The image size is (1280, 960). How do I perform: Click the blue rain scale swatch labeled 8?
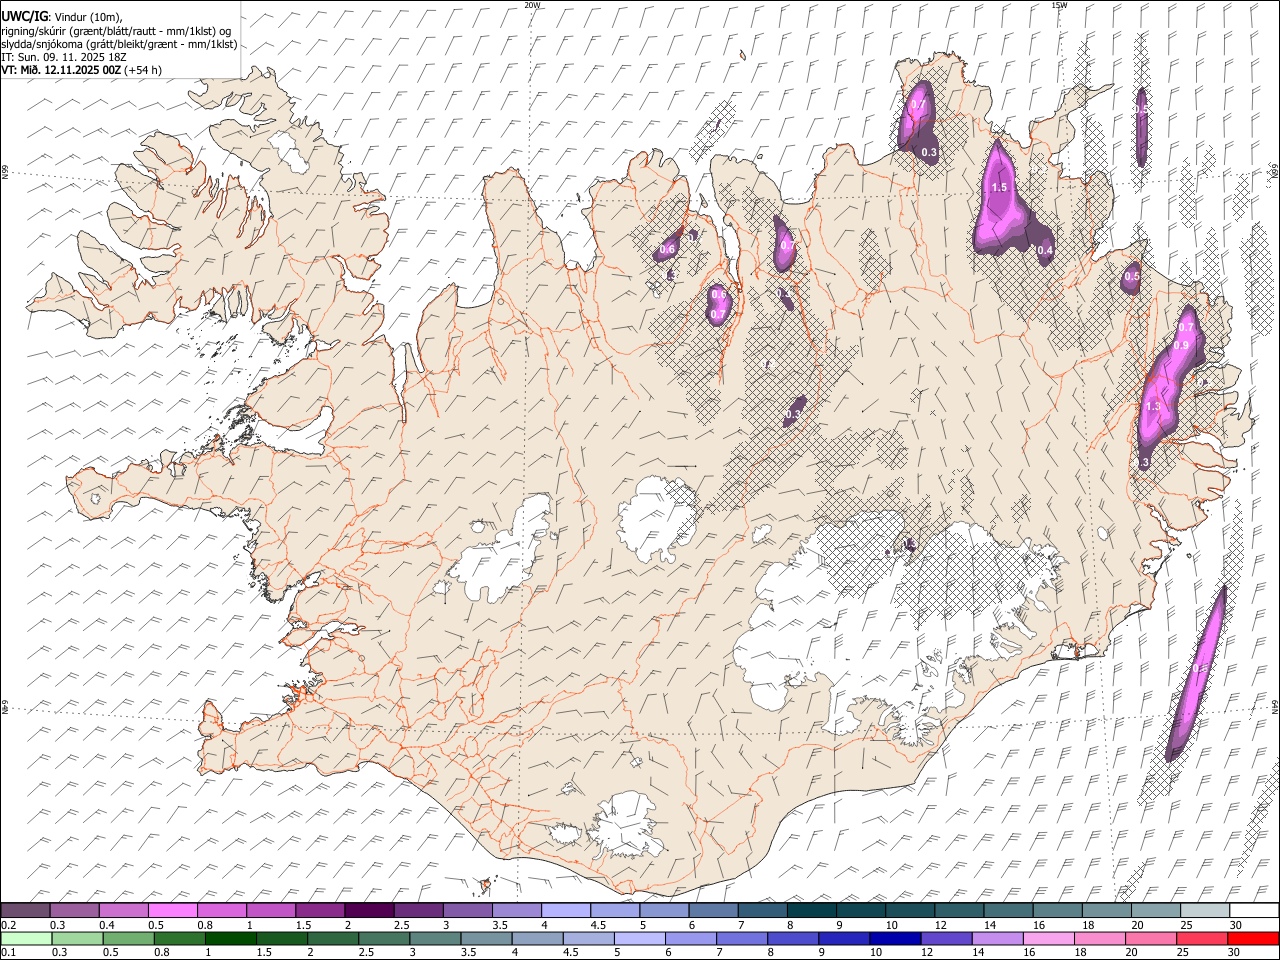click(792, 939)
